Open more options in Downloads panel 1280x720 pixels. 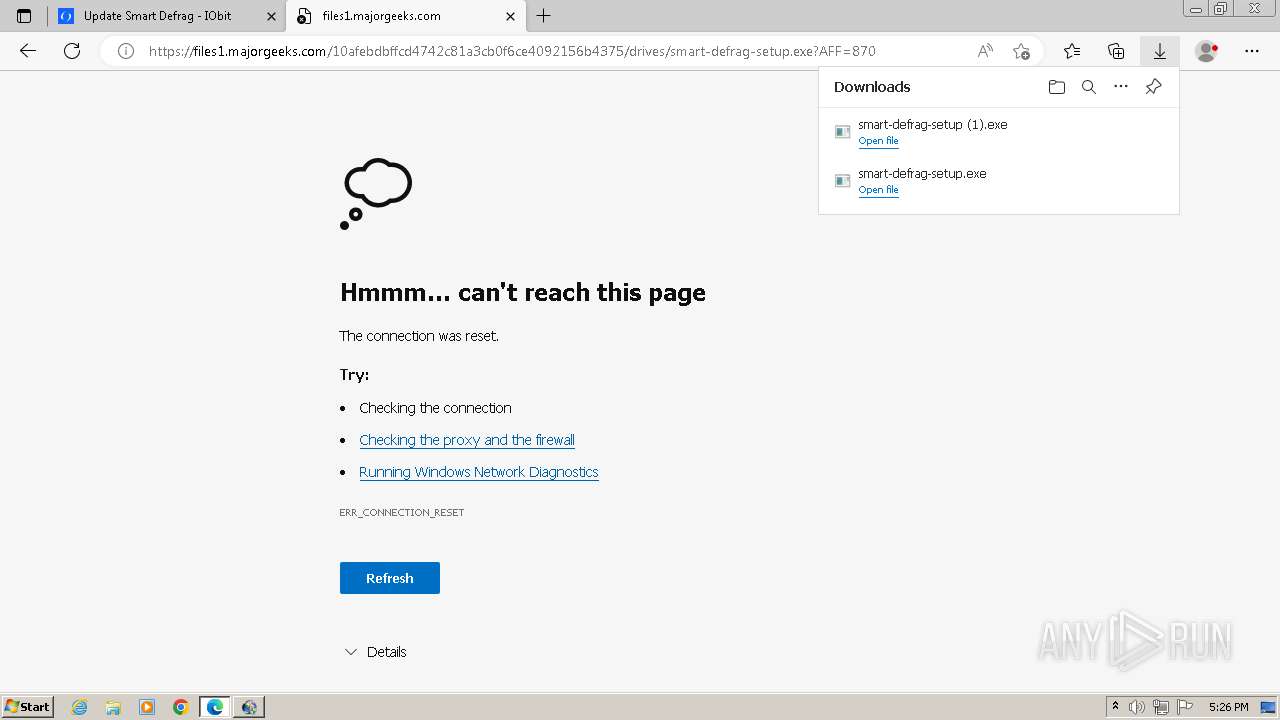click(x=1121, y=87)
